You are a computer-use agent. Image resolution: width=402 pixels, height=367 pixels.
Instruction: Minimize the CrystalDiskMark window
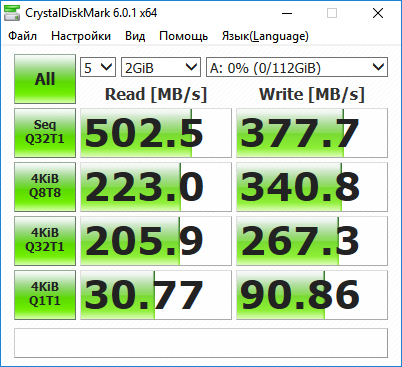point(287,13)
